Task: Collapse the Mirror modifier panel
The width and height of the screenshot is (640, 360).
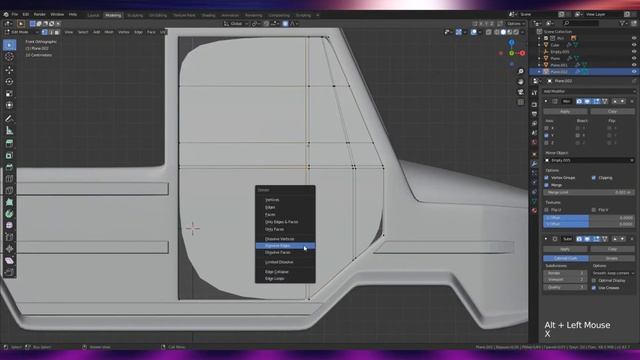Action: tap(546, 101)
